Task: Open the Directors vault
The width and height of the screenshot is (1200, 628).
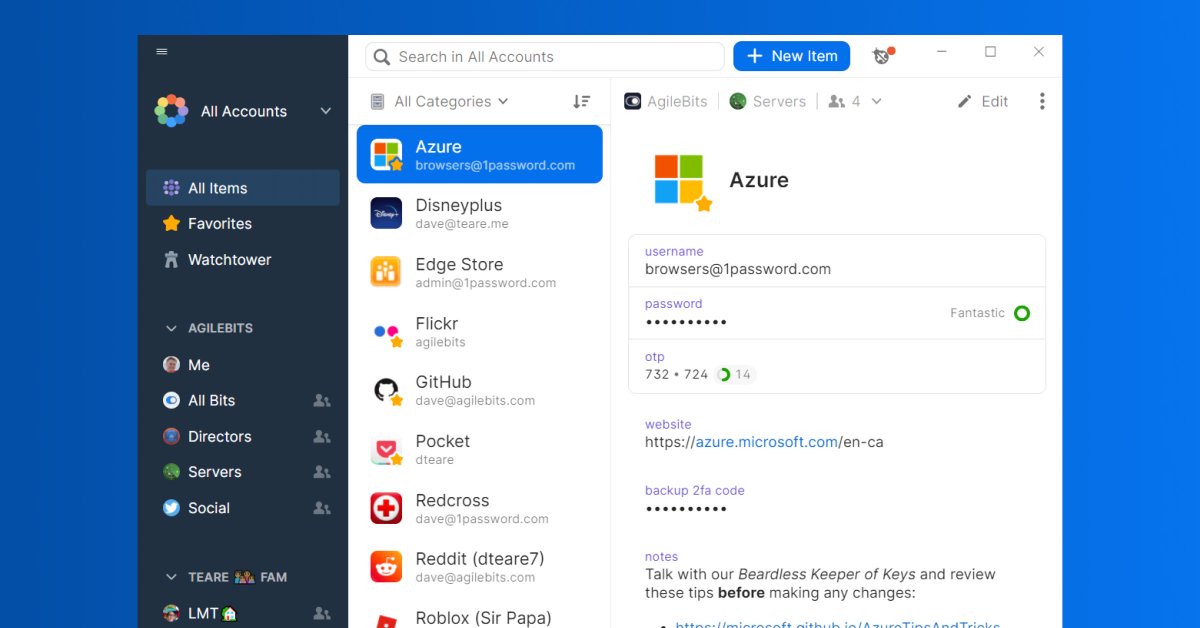Action: click(243, 436)
